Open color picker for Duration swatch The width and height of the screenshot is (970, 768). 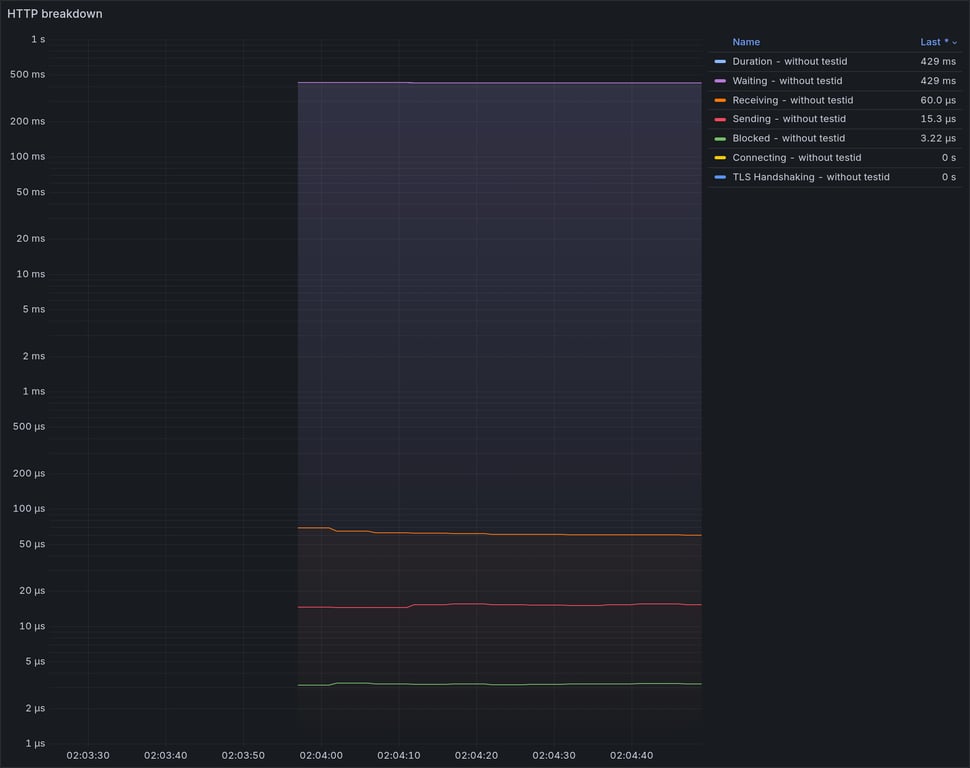click(x=719, y=61)
